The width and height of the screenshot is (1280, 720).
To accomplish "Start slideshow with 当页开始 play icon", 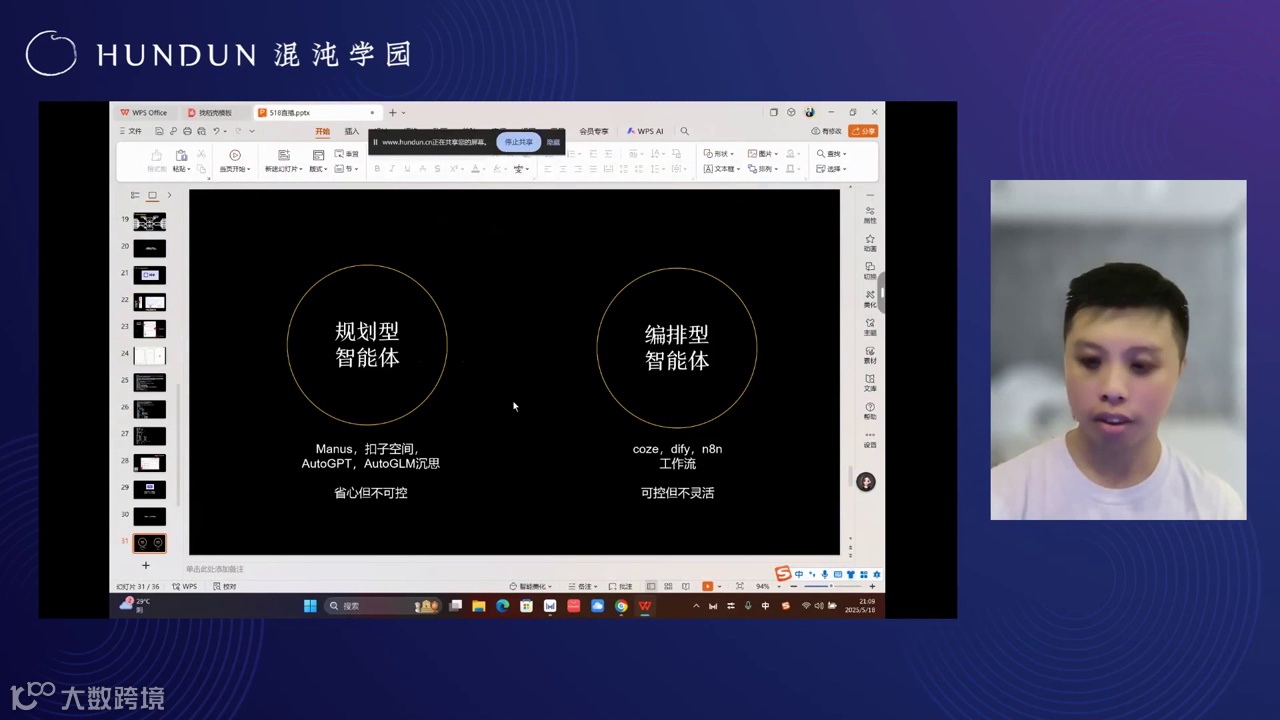I will (x=235, y=155).
